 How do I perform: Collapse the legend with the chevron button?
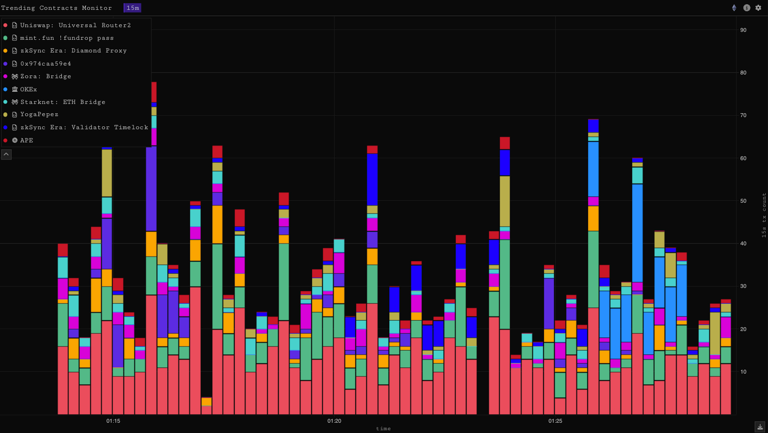(x=6, y=155)
